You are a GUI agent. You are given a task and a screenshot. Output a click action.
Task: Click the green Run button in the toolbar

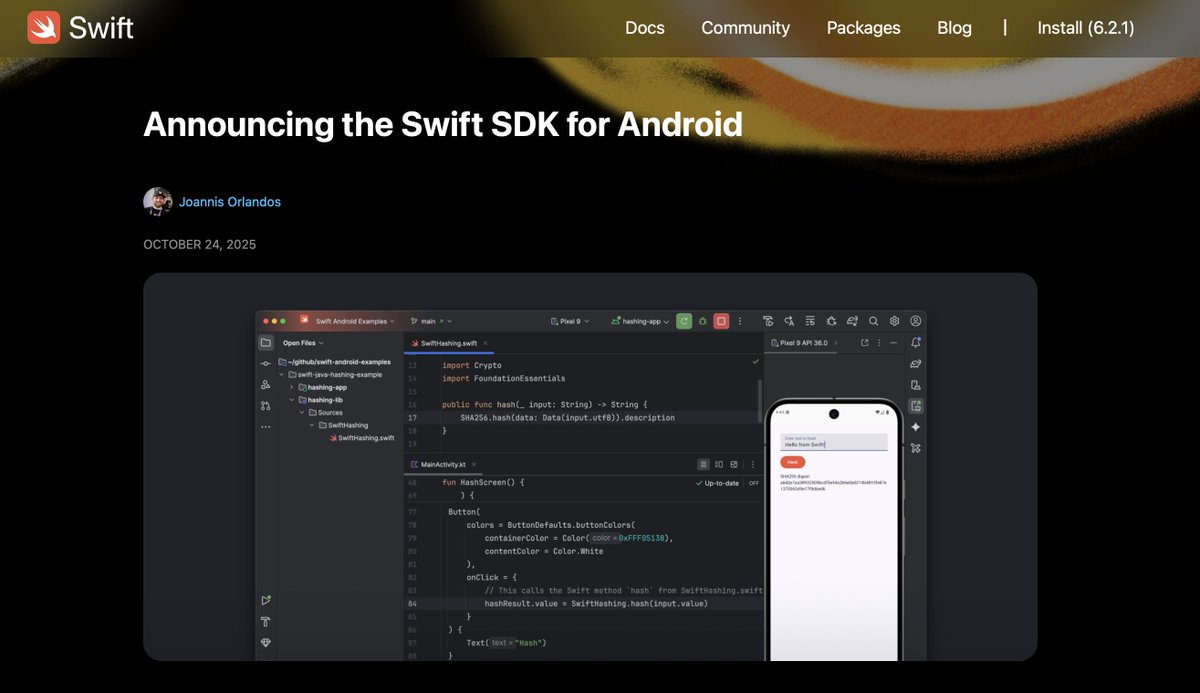click(x=683, y=321)
